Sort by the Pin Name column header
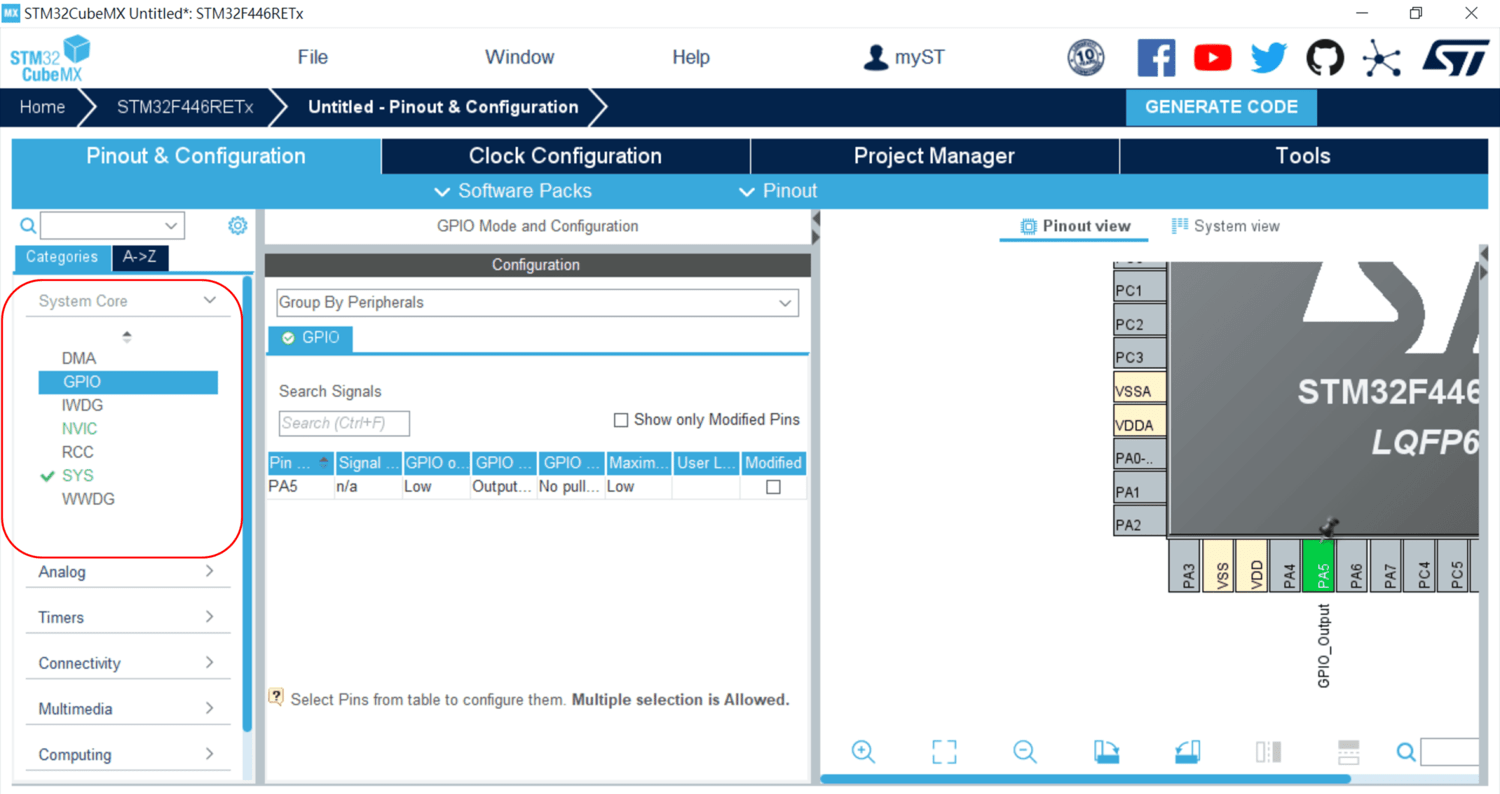Viewport: 1500px width, 794px height. [x=300, y=463]
